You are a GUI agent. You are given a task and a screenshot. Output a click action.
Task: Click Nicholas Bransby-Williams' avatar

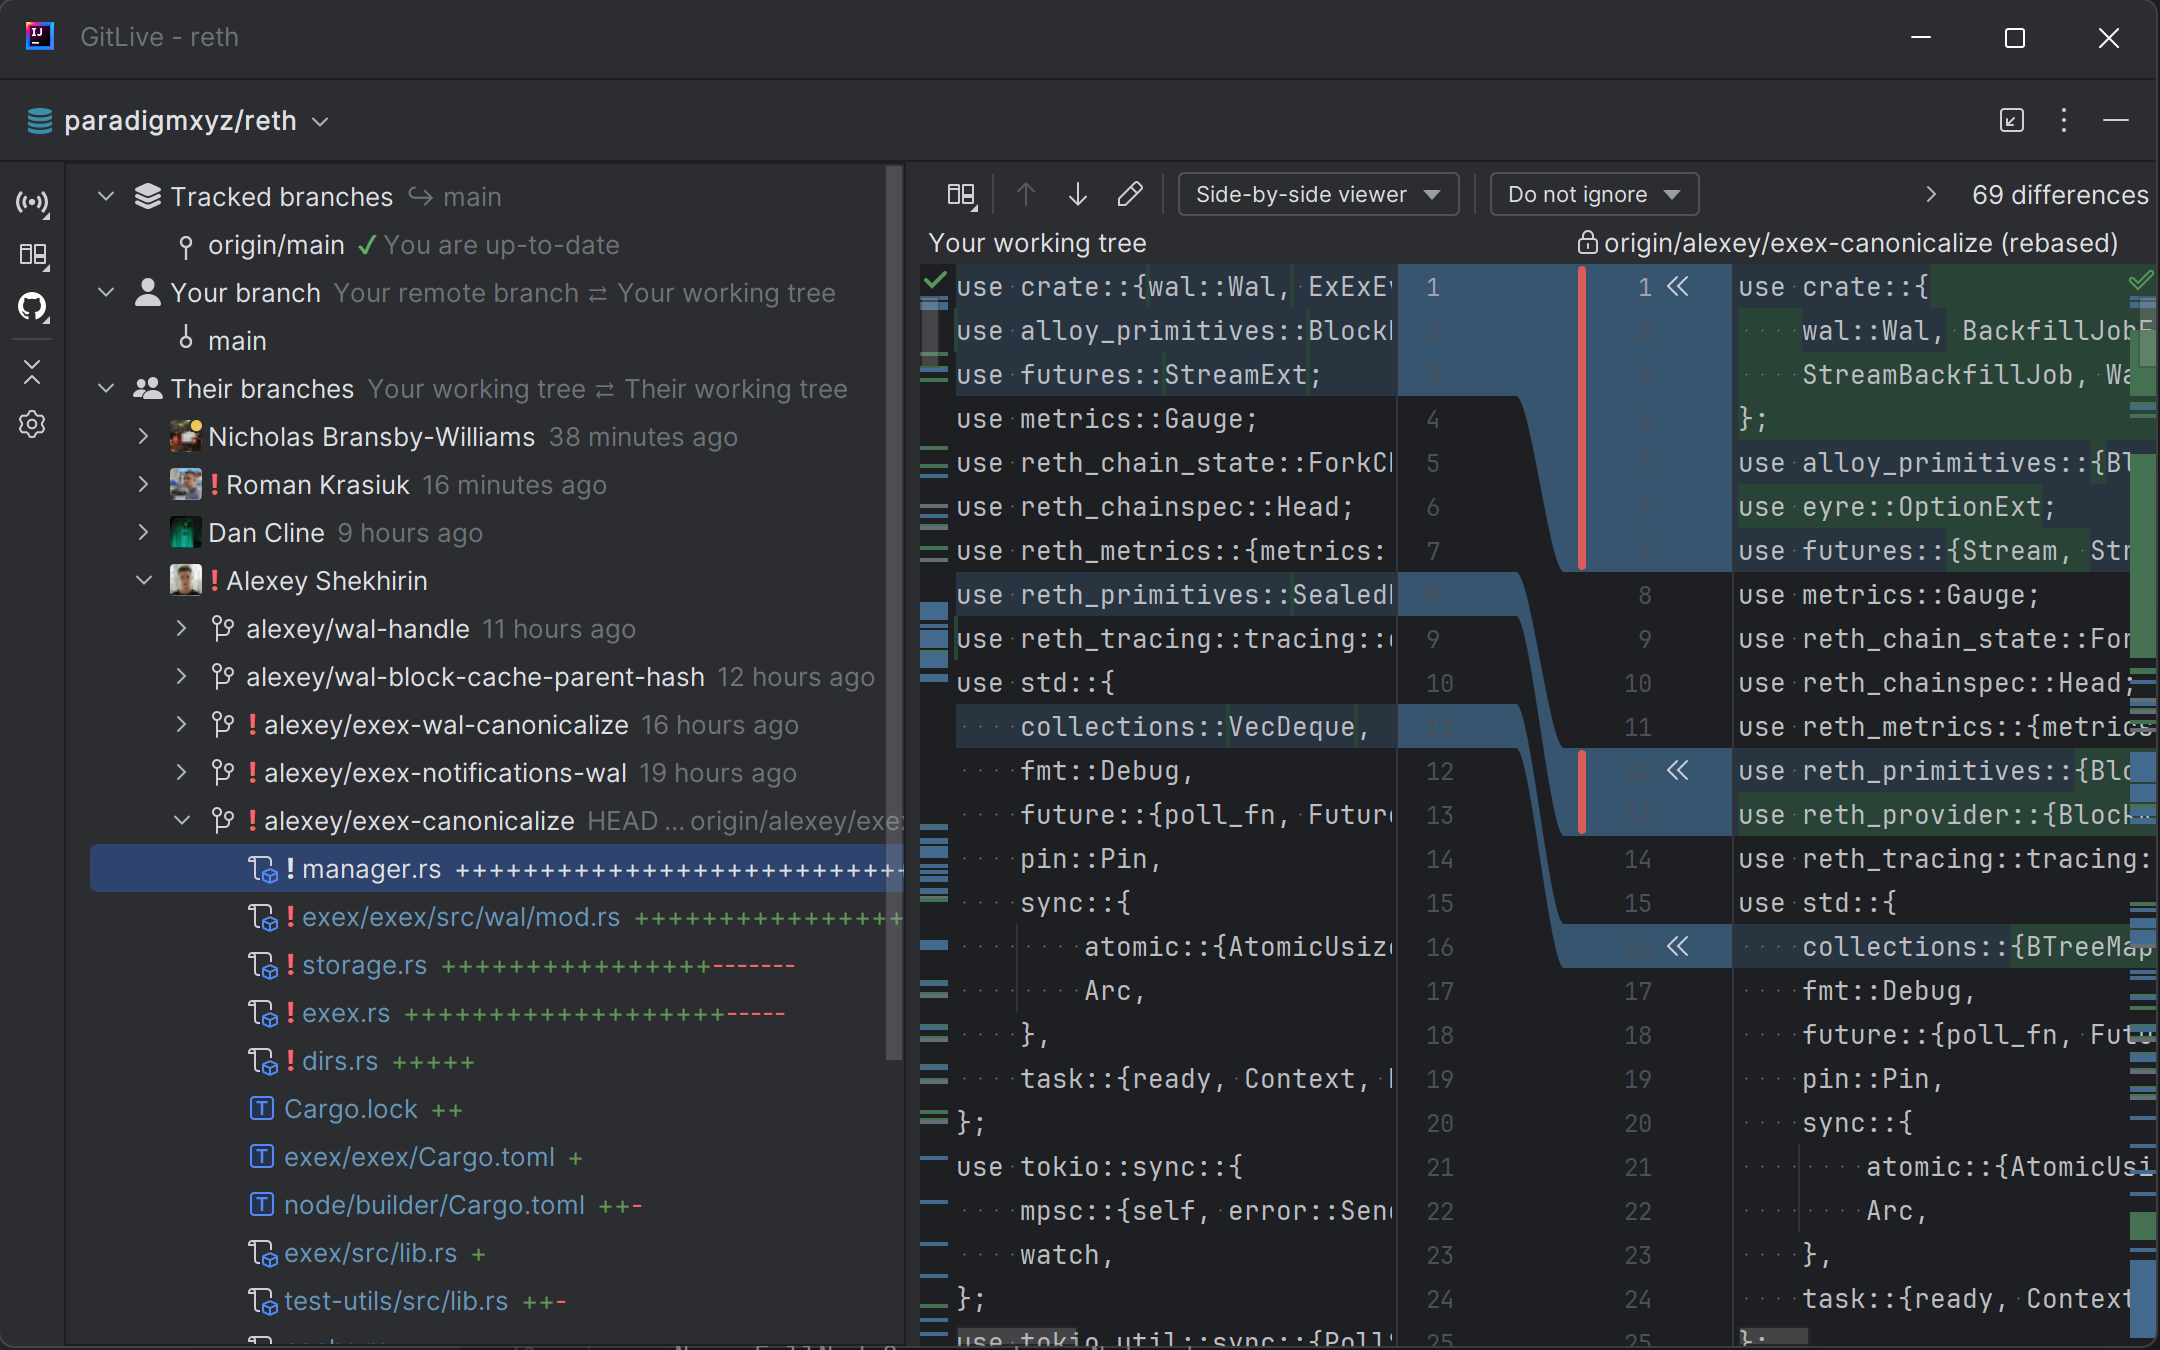185,437
